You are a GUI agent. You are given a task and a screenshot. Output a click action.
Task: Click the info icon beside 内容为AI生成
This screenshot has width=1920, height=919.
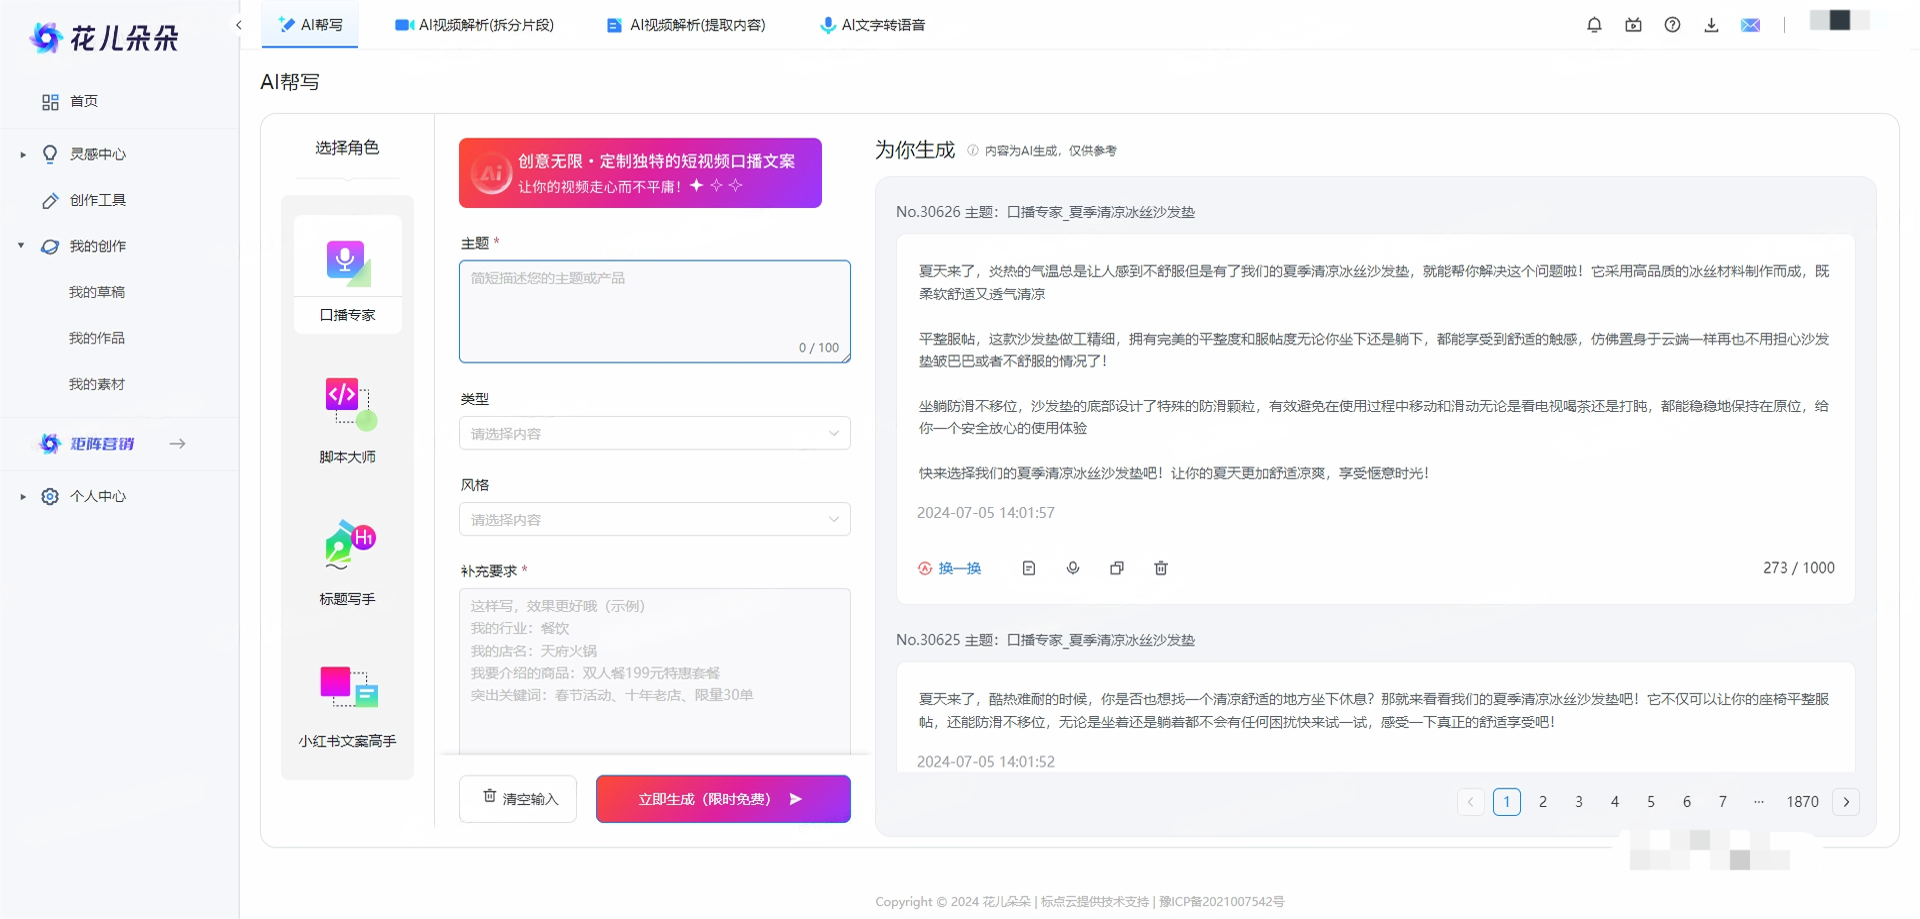click(972, 150)
